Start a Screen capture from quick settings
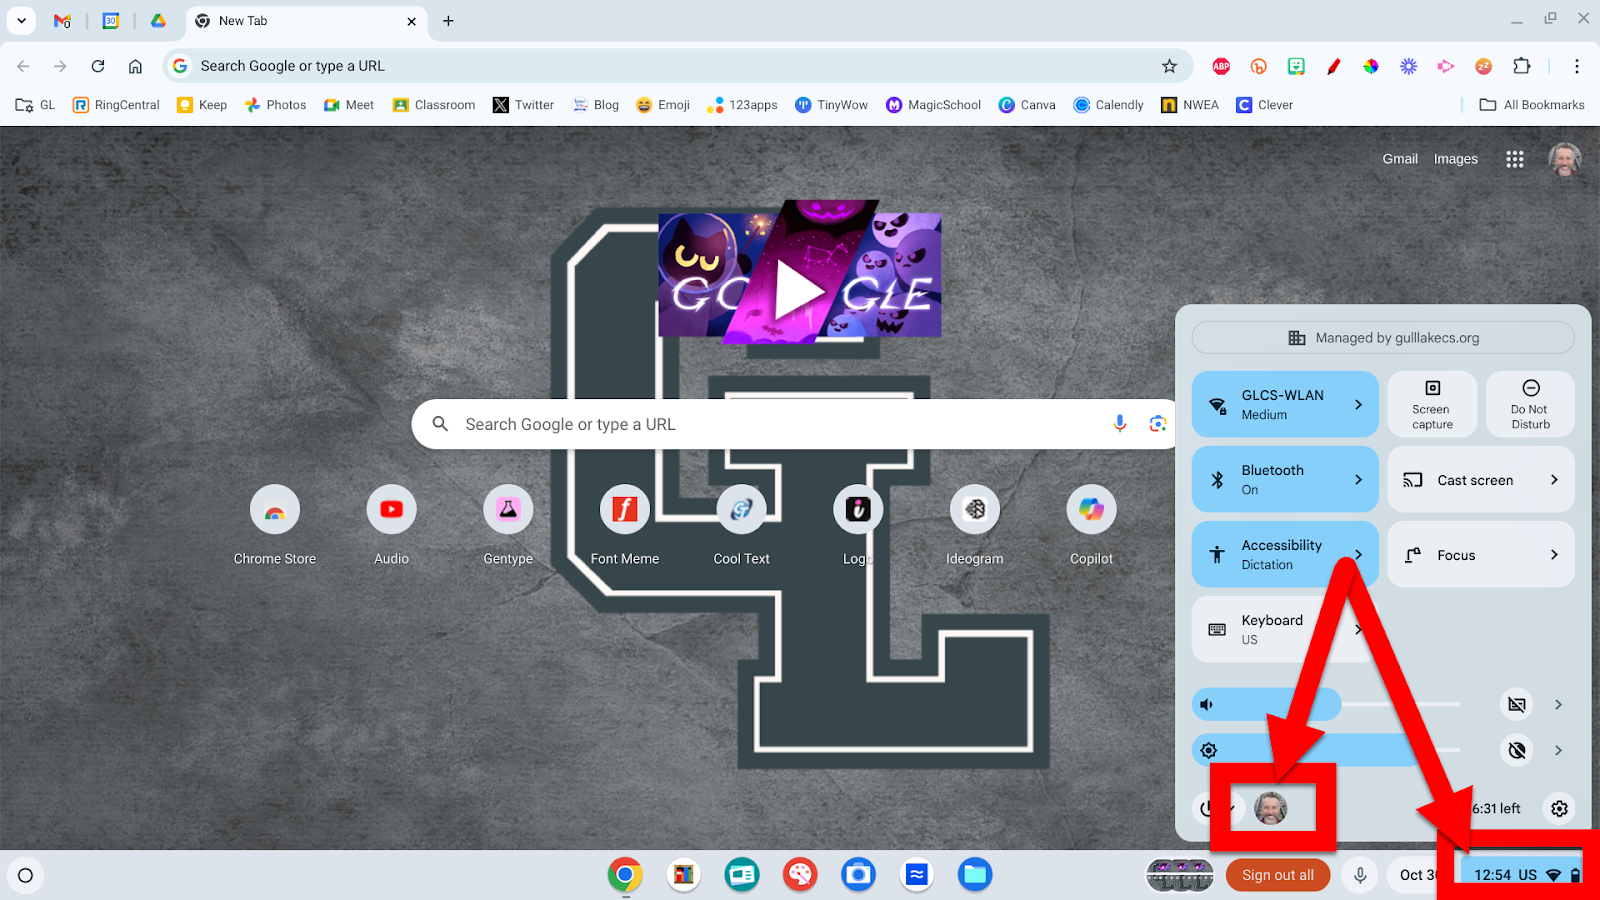 pos(1432,404)
